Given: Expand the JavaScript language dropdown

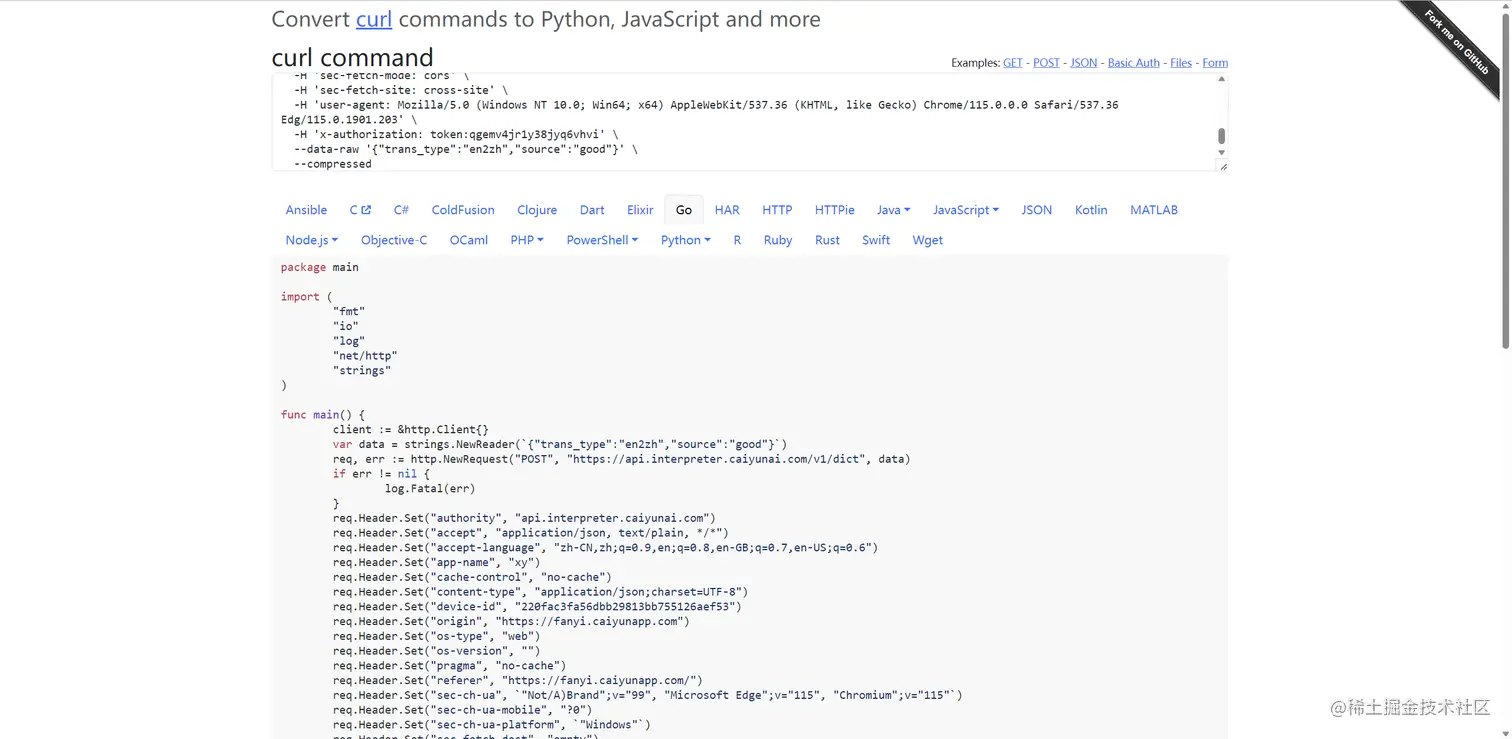Looking at the screenshot, I should coord(965,210).
